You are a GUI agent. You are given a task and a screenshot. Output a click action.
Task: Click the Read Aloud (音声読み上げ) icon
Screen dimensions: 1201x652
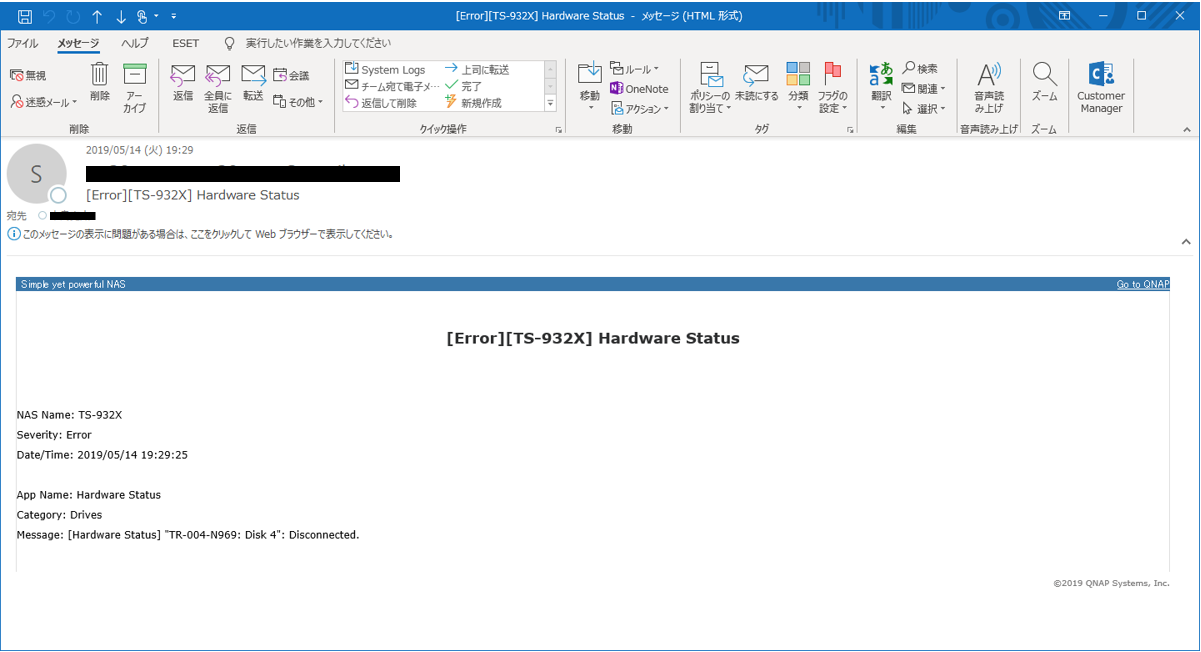[989, 76]
